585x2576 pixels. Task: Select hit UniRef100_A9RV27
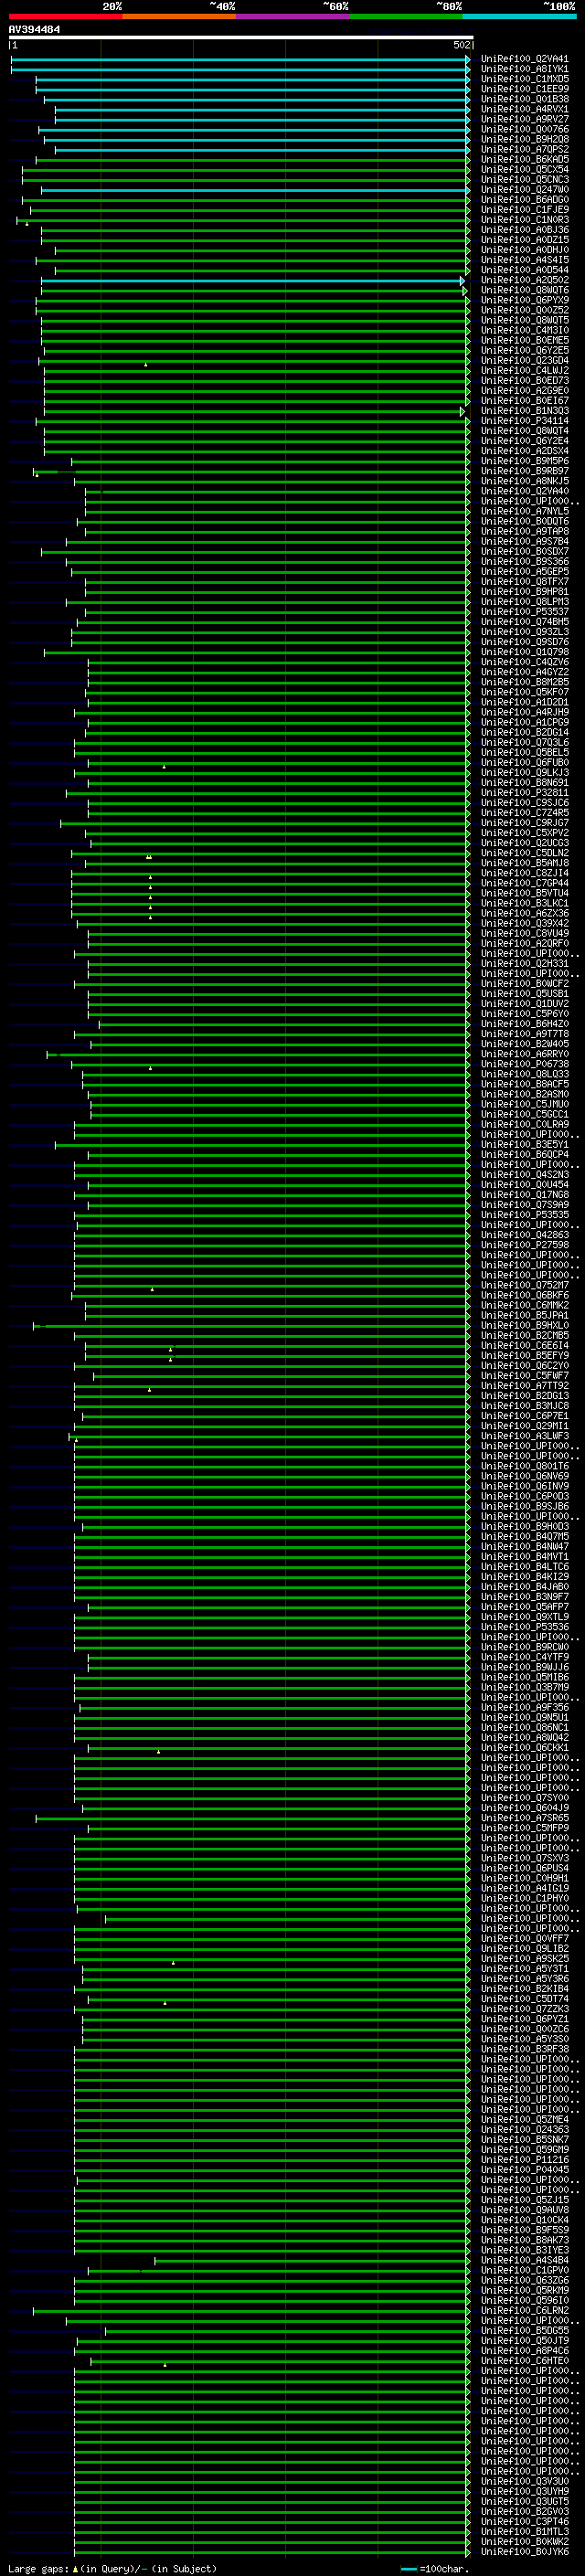pos(524,119)
